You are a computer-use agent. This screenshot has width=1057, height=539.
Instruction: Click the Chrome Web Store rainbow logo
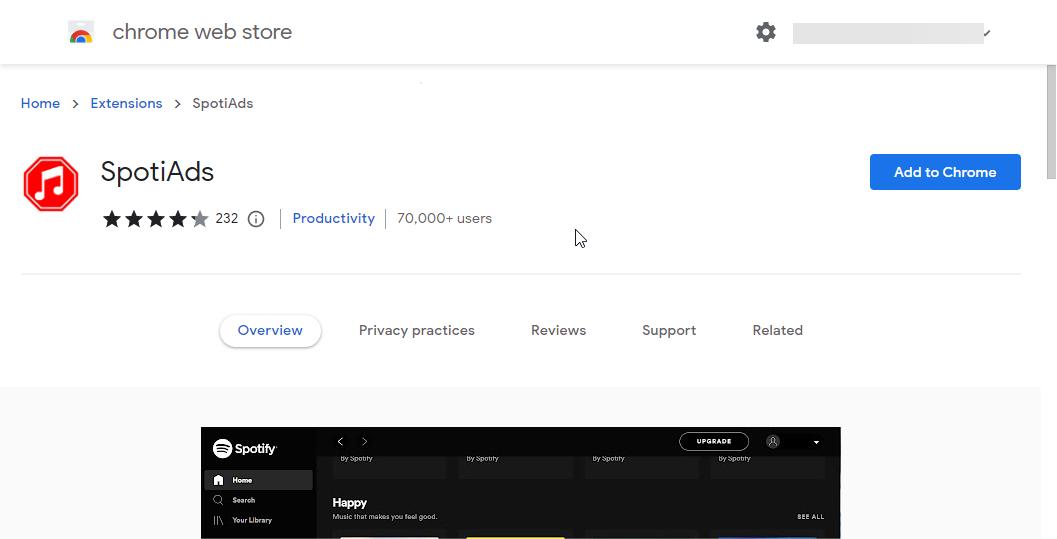[x=81, y=32]
